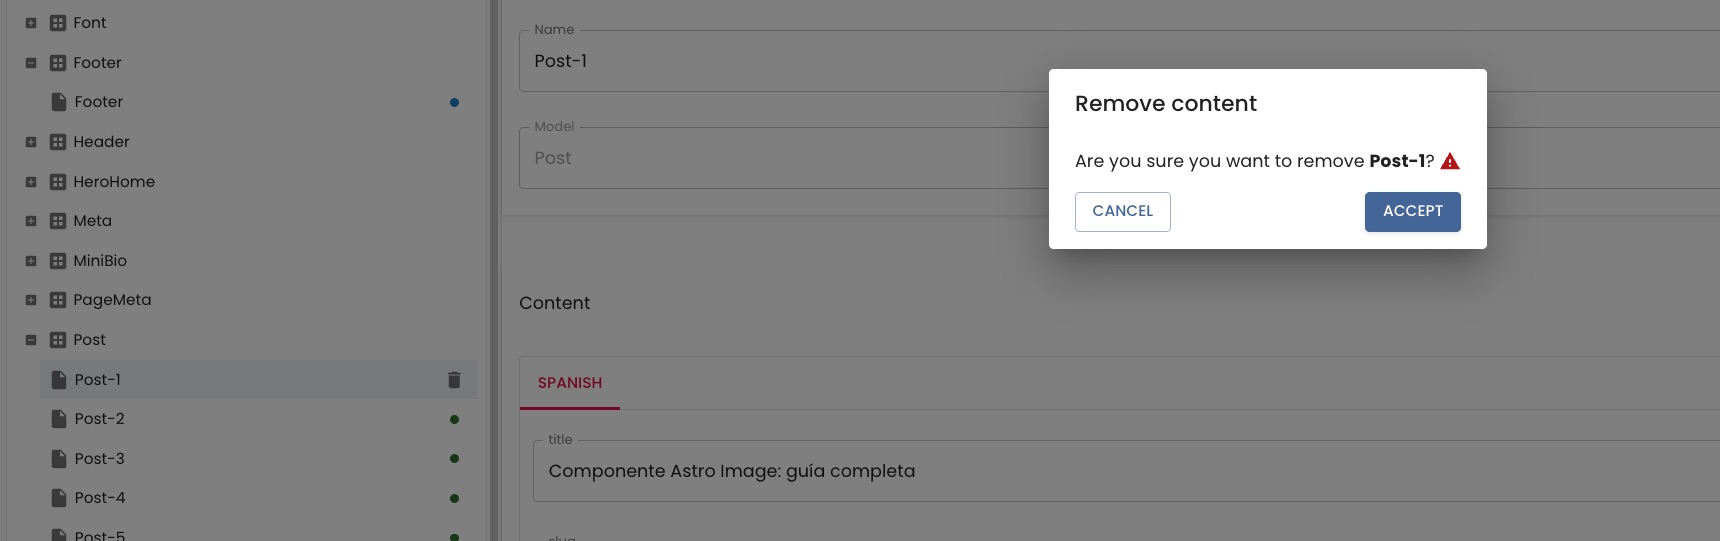
Task: Click the Post-4 document icon
Action: click(x=59, y=498)
